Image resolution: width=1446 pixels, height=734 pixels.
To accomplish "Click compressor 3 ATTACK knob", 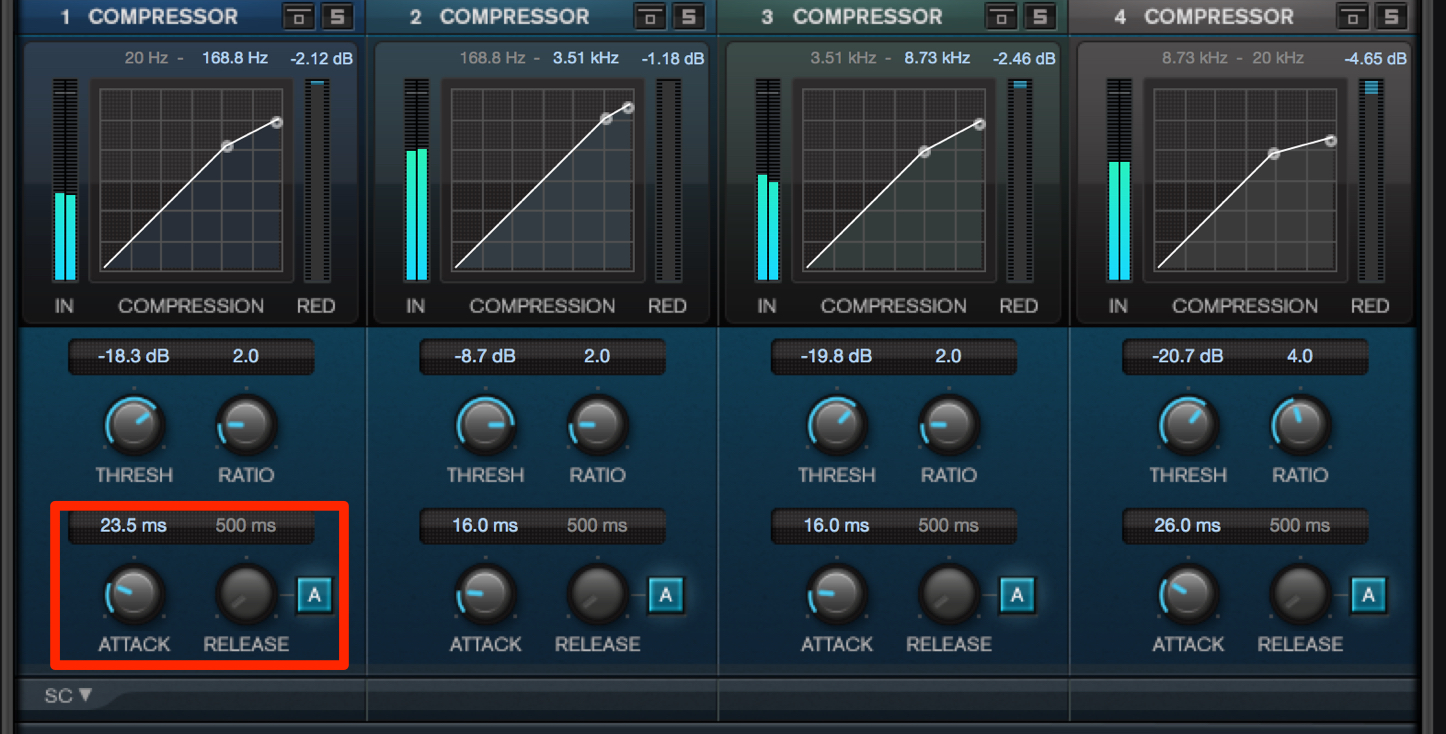I will (838, 594).
